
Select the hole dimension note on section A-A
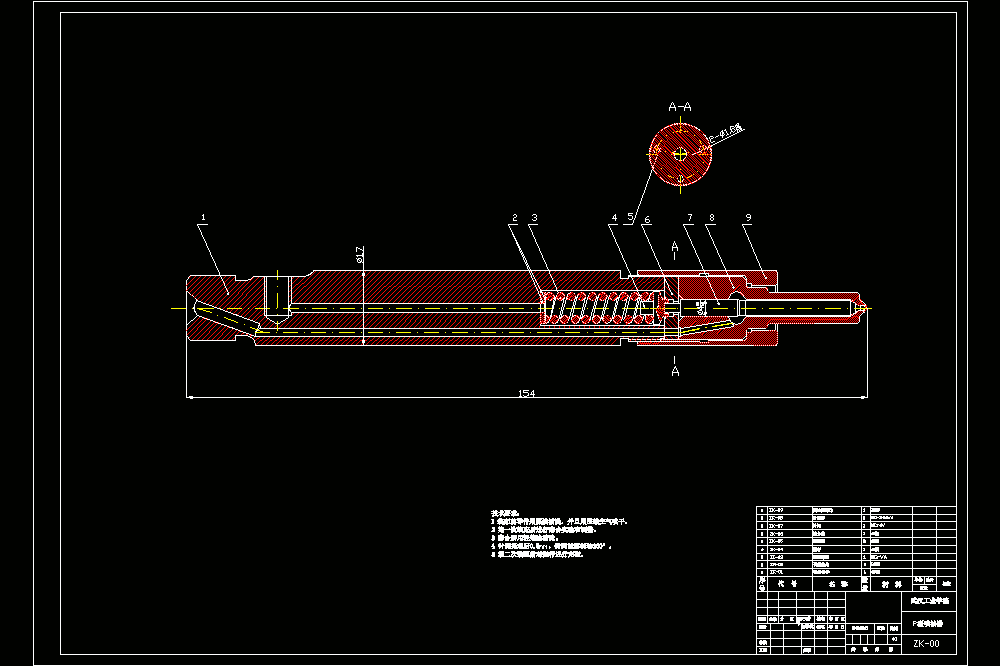tap(726, 133)
